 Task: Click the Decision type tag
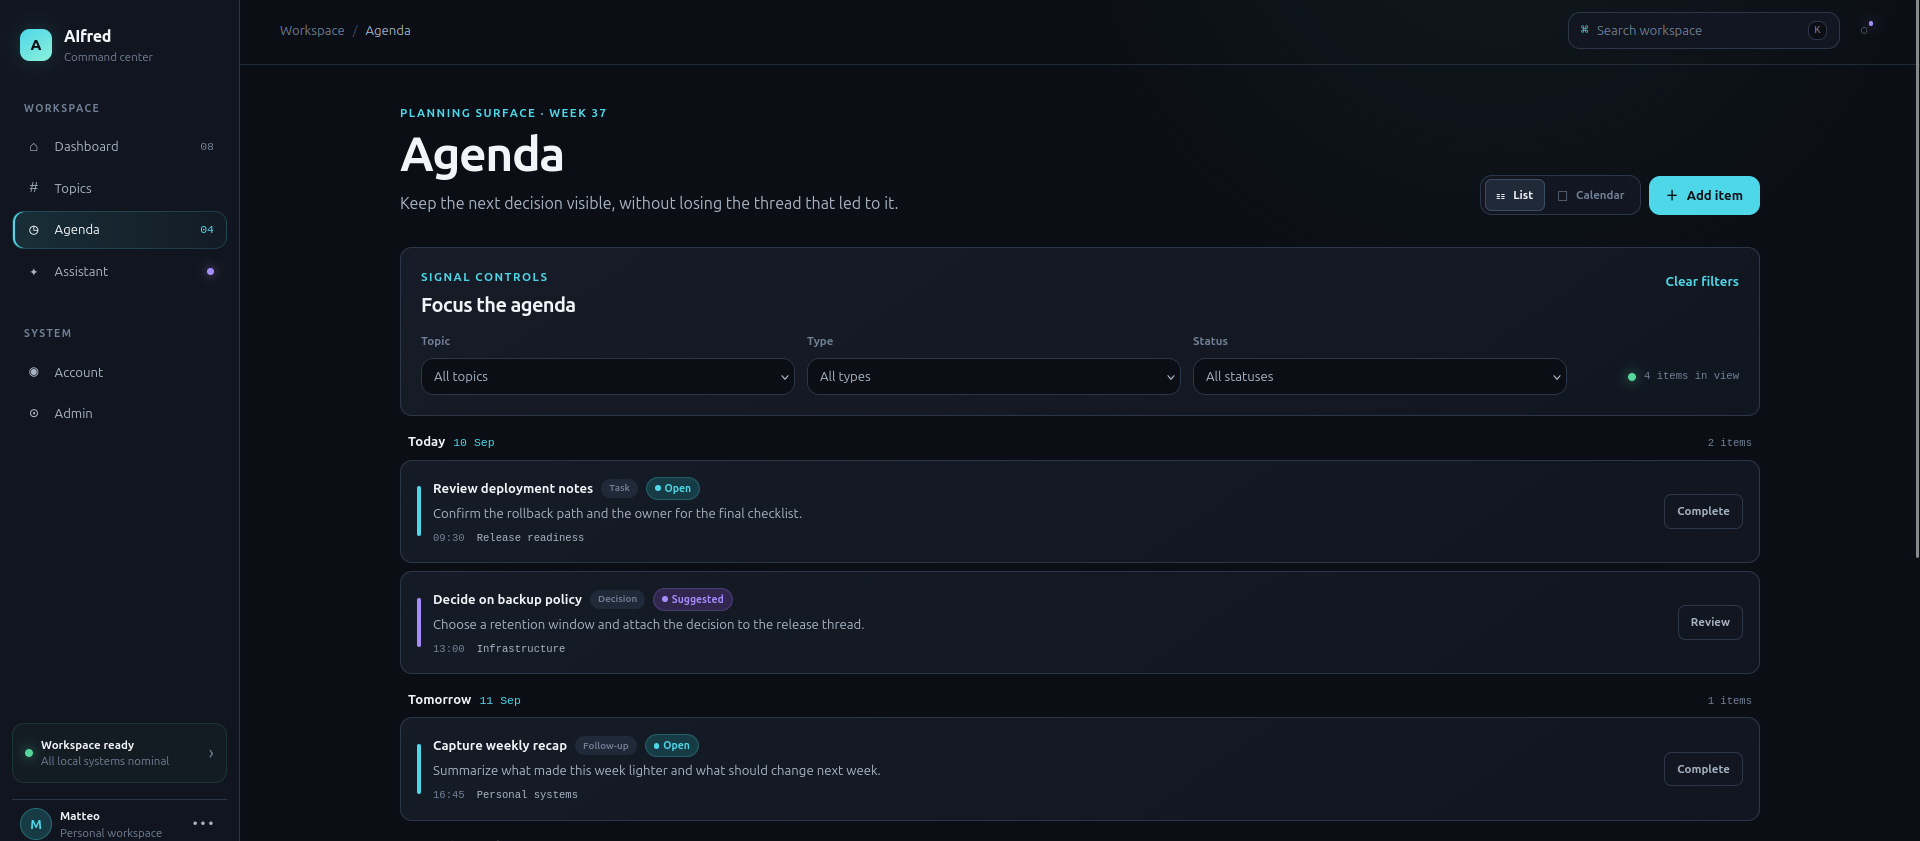pyautogui.click(x=617, y=599)
